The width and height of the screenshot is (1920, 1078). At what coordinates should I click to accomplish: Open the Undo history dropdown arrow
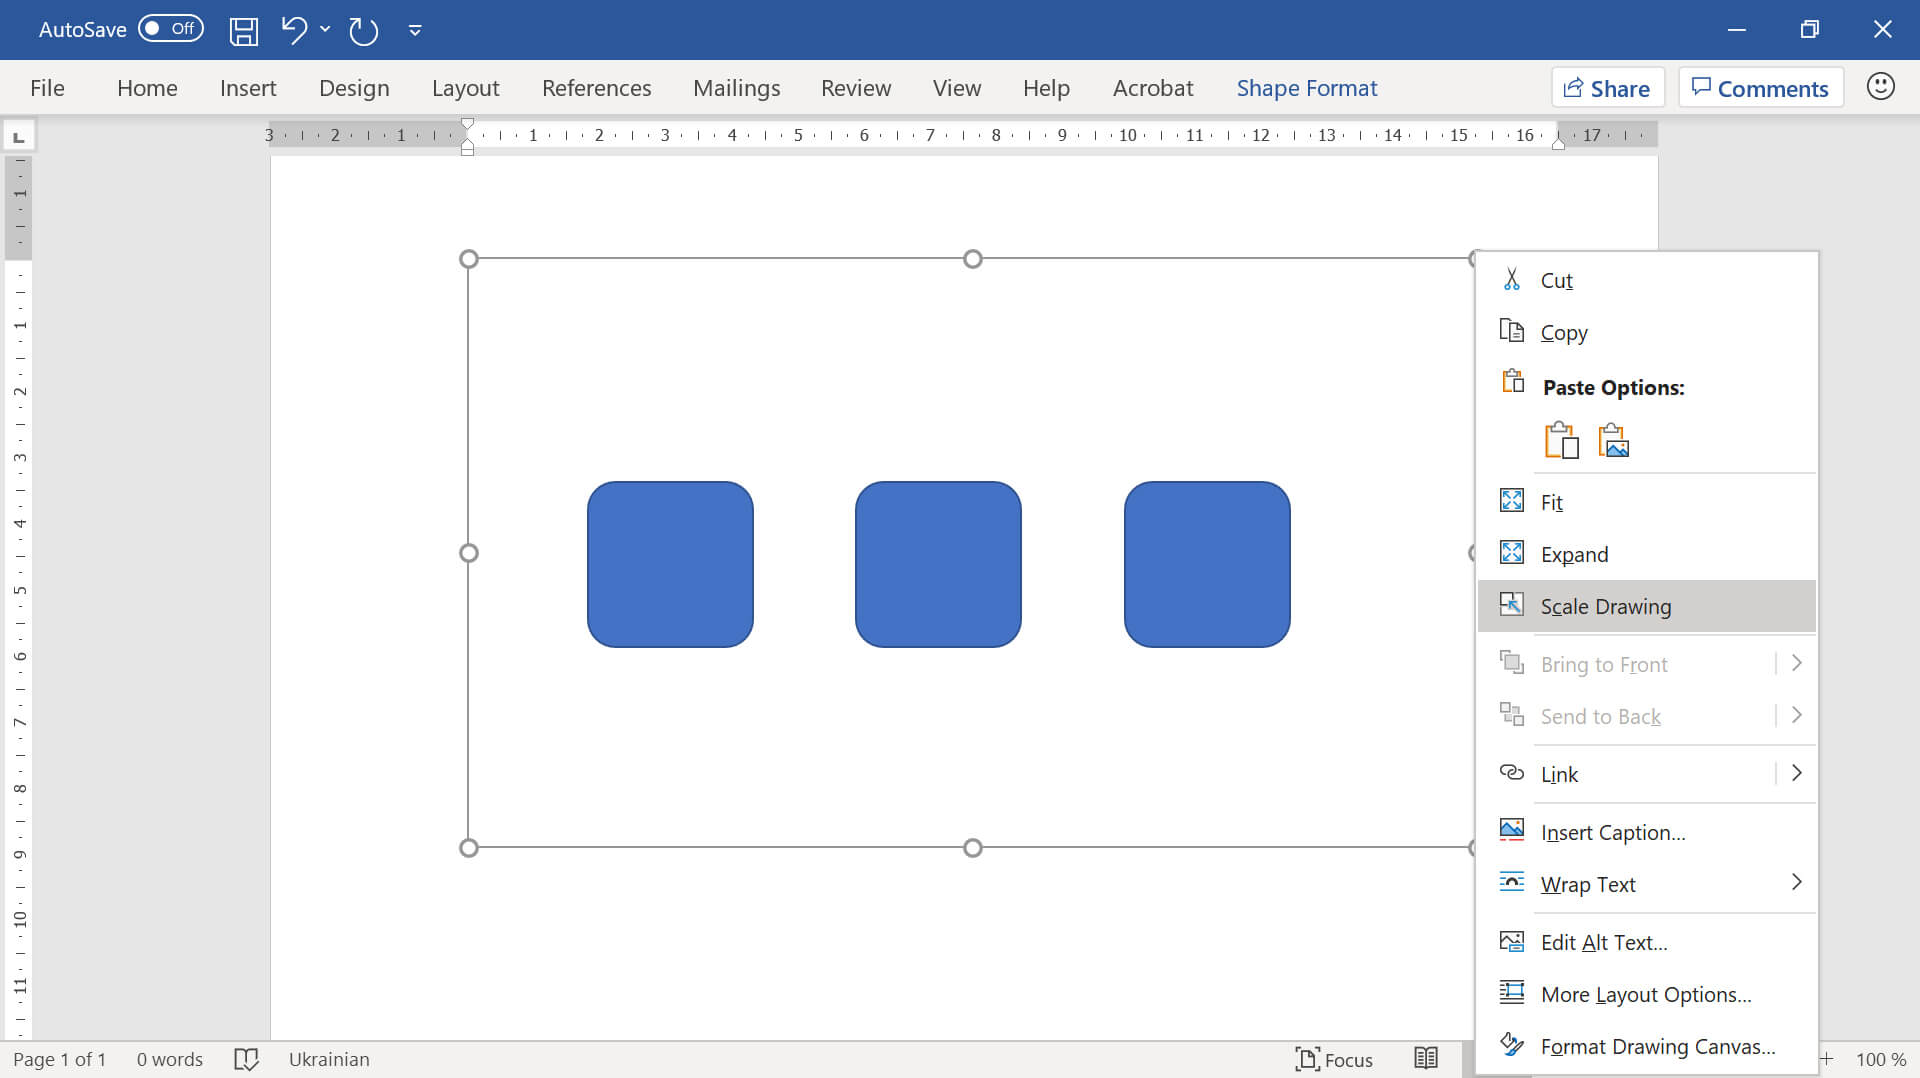tap(325, 30)
